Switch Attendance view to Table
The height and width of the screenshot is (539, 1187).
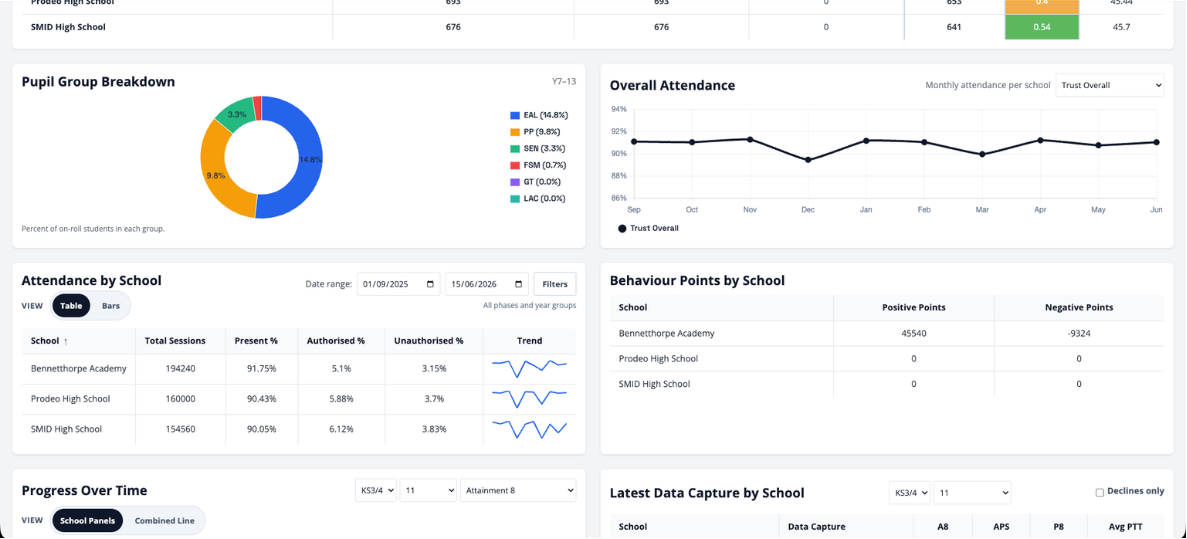pos(71,306)
